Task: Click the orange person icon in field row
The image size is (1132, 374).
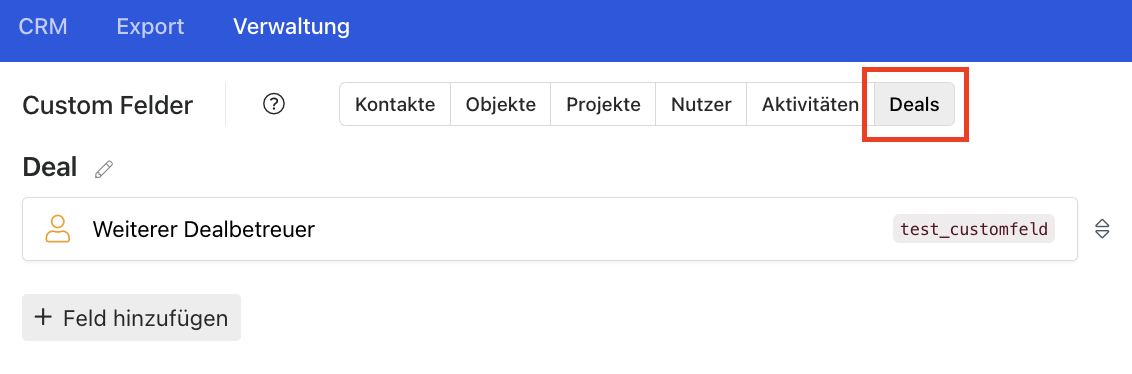Action: click(x=58, y=229)
